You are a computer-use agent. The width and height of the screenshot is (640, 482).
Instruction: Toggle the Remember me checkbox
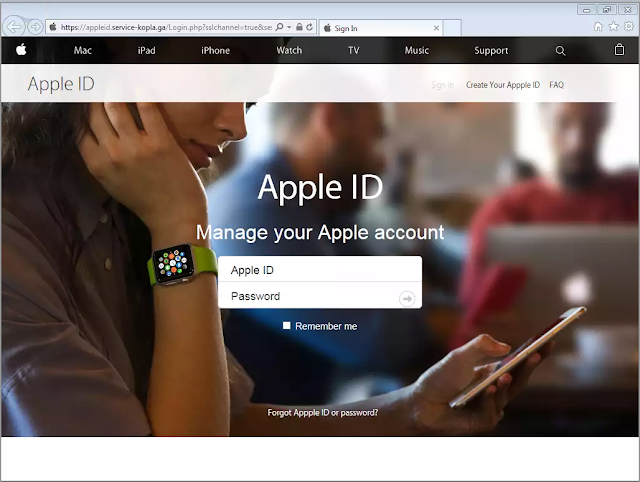pos(287,325)
